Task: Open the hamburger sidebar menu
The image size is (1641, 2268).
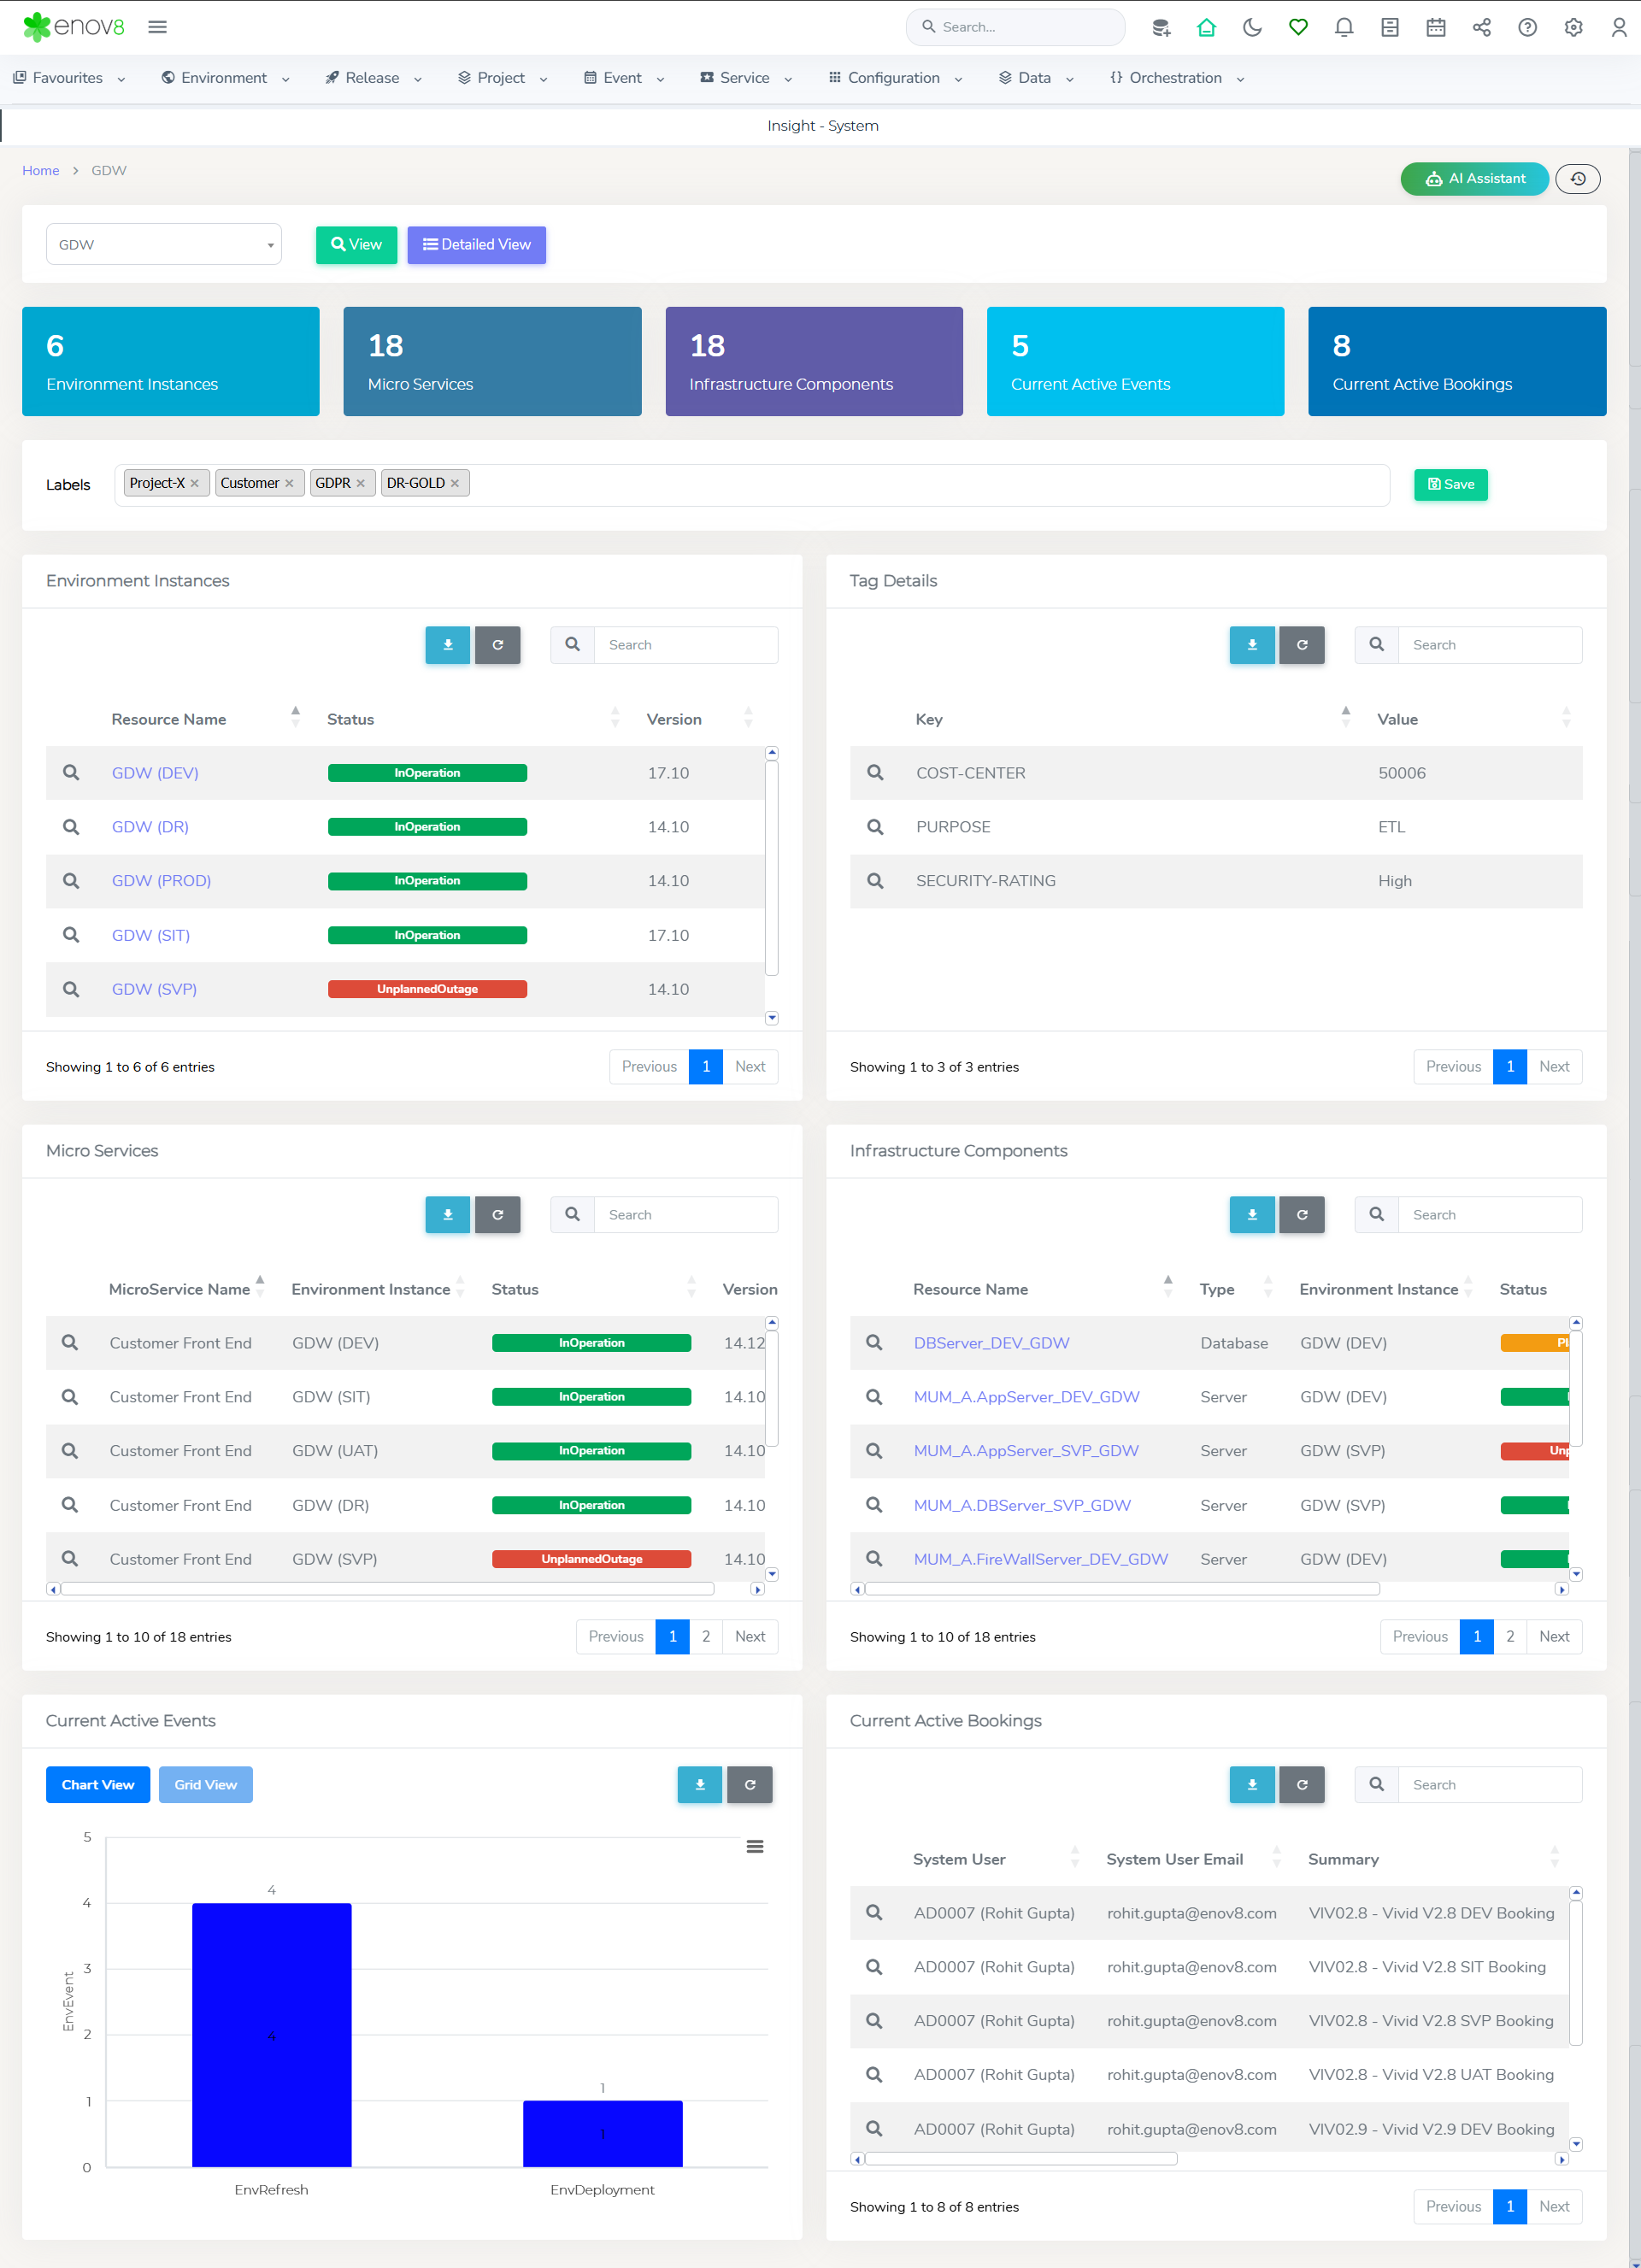Action: [x=157, y=27]
